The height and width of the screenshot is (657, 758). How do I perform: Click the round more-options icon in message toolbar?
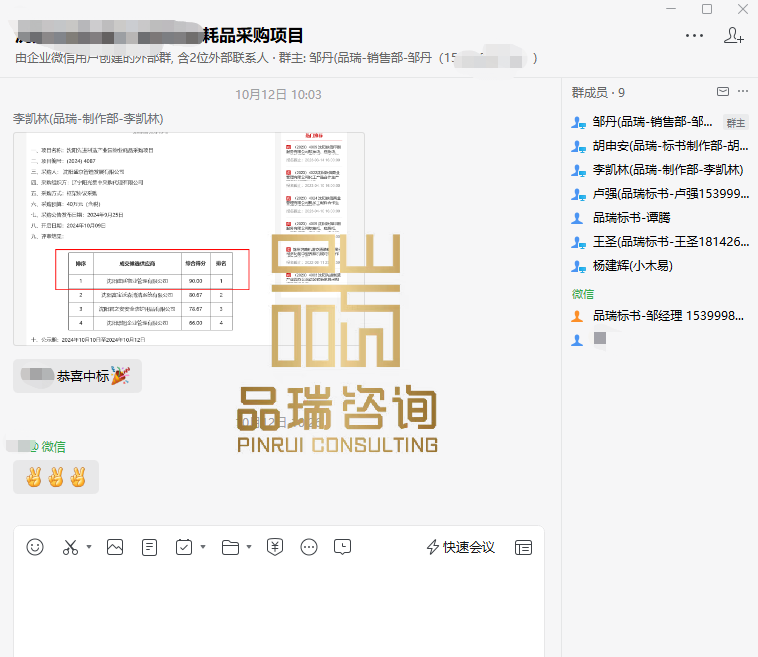click(309, 547)
